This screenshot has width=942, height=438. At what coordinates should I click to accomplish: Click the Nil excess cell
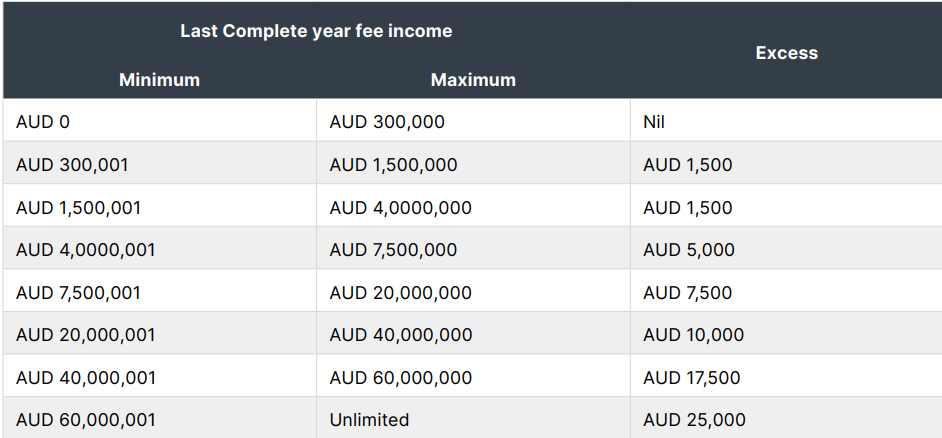[x=654, y=122]
